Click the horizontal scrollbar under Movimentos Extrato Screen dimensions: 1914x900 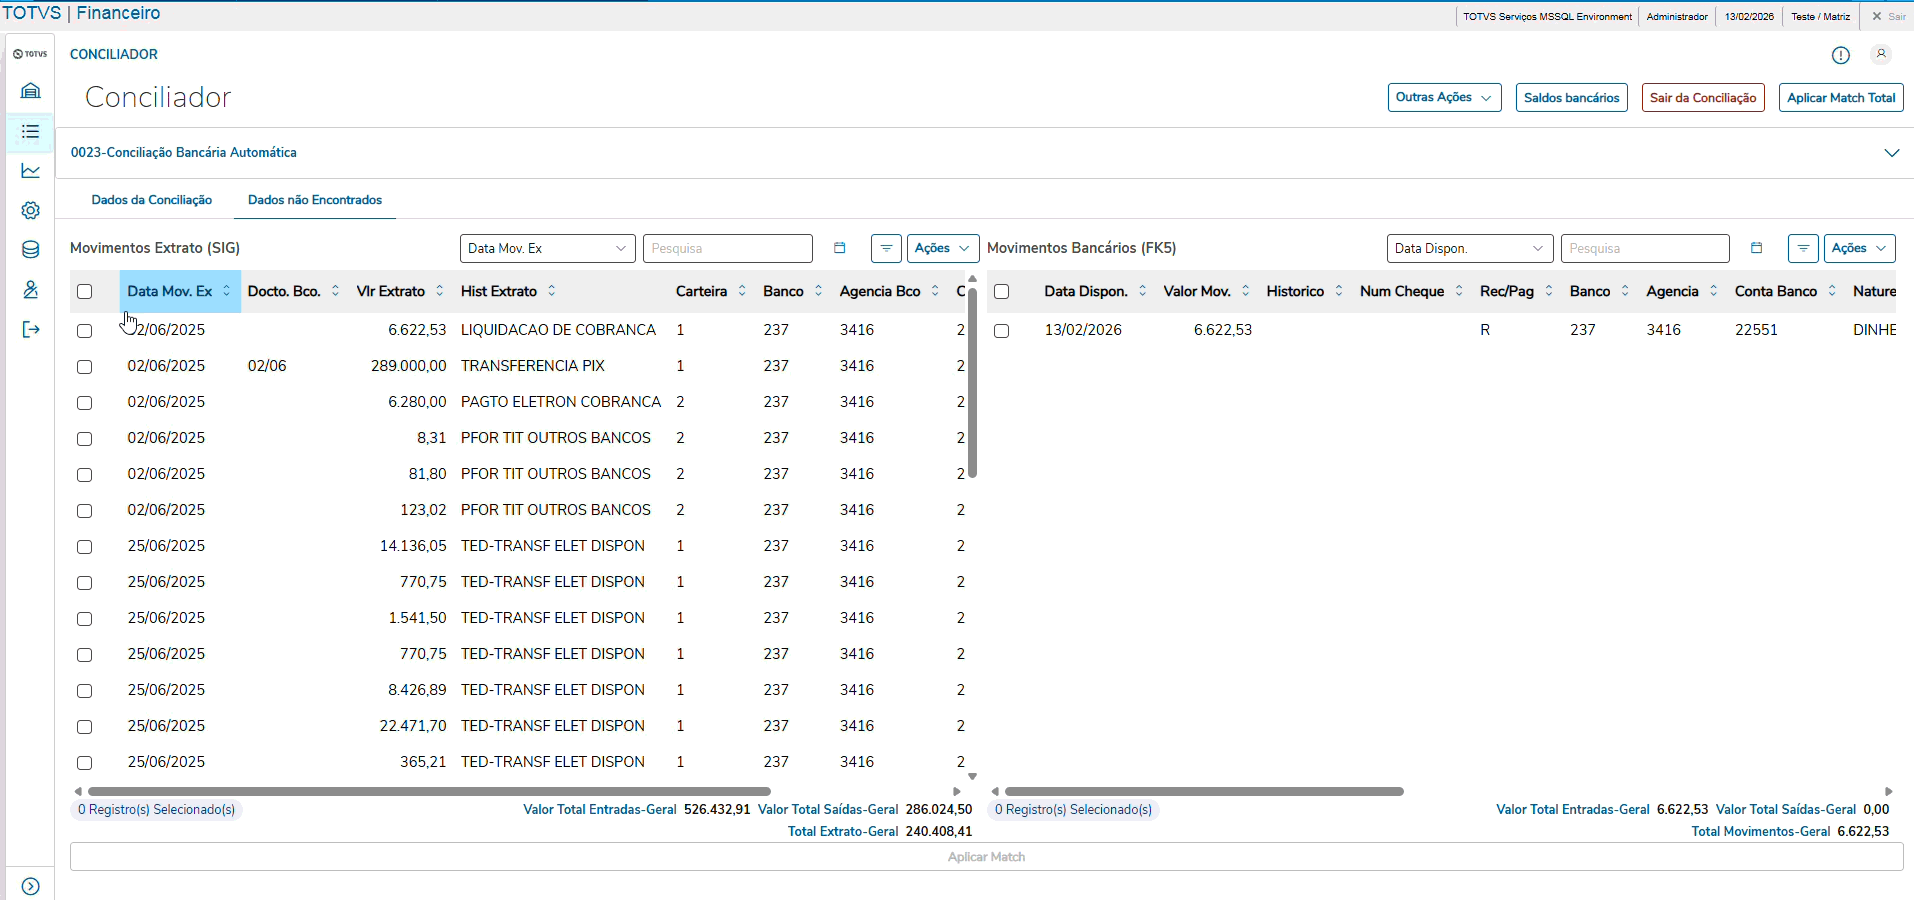pyautogui.click(x=429, y=792)
